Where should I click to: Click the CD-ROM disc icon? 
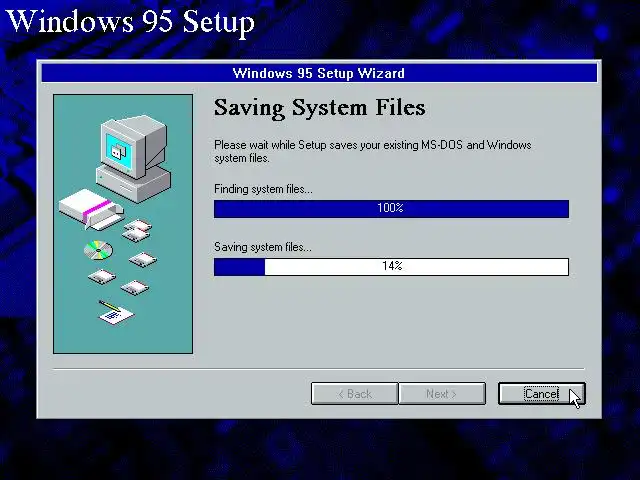point(98,250)
